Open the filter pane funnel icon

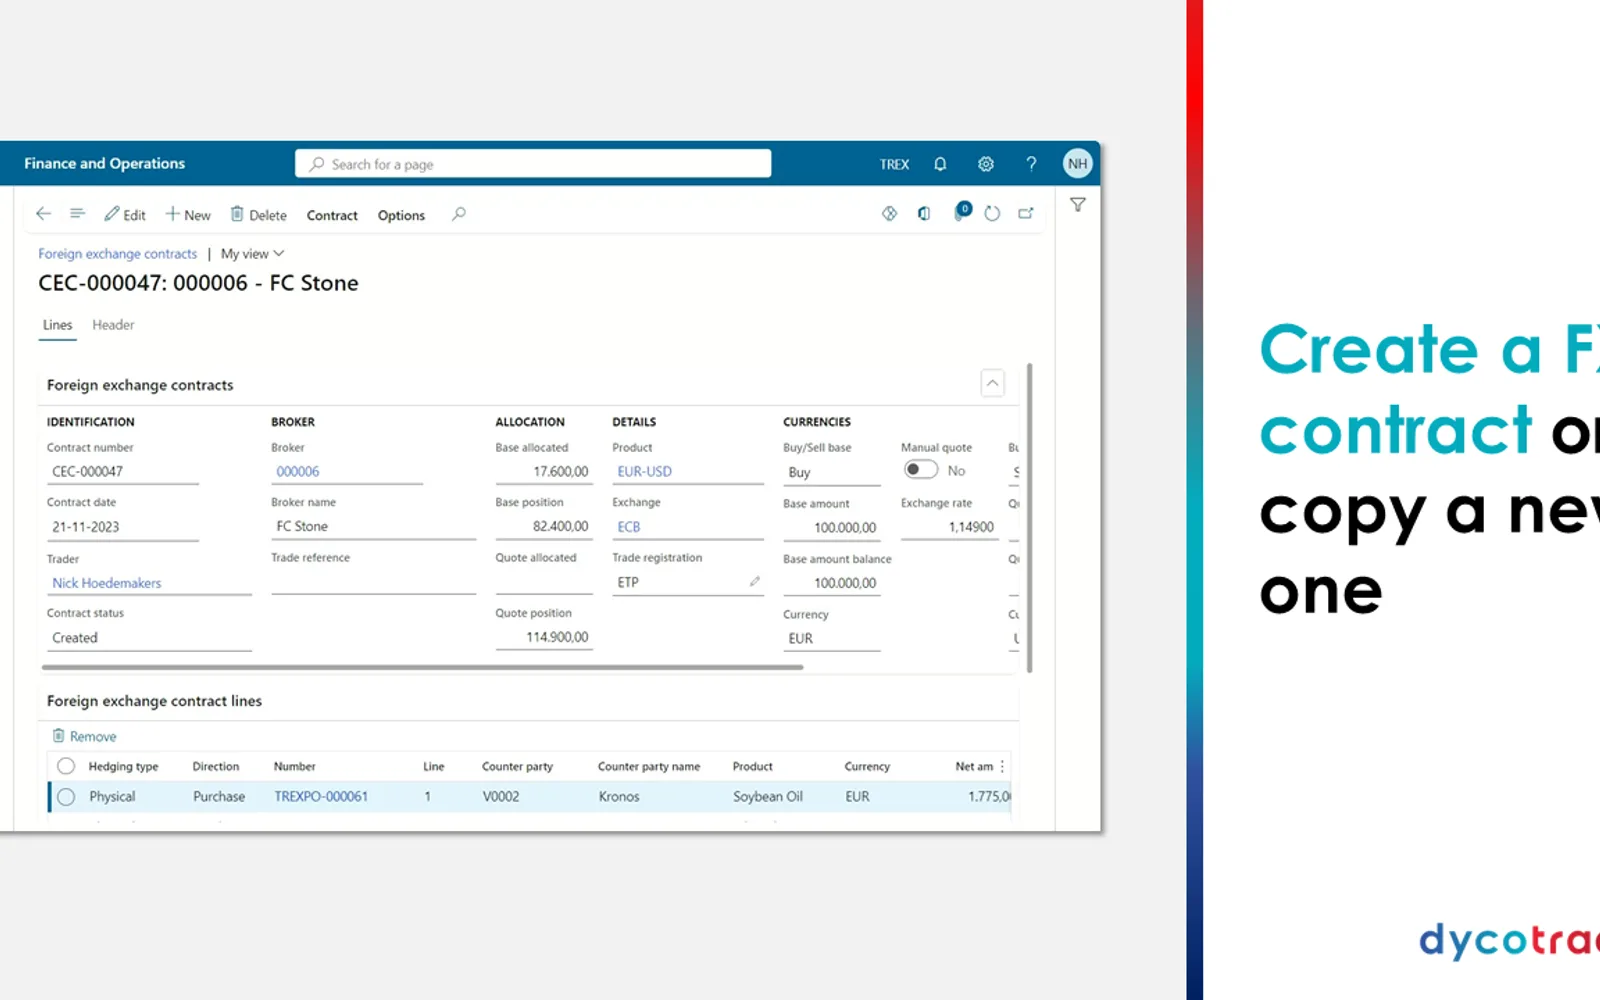(x=1078, y=205)
